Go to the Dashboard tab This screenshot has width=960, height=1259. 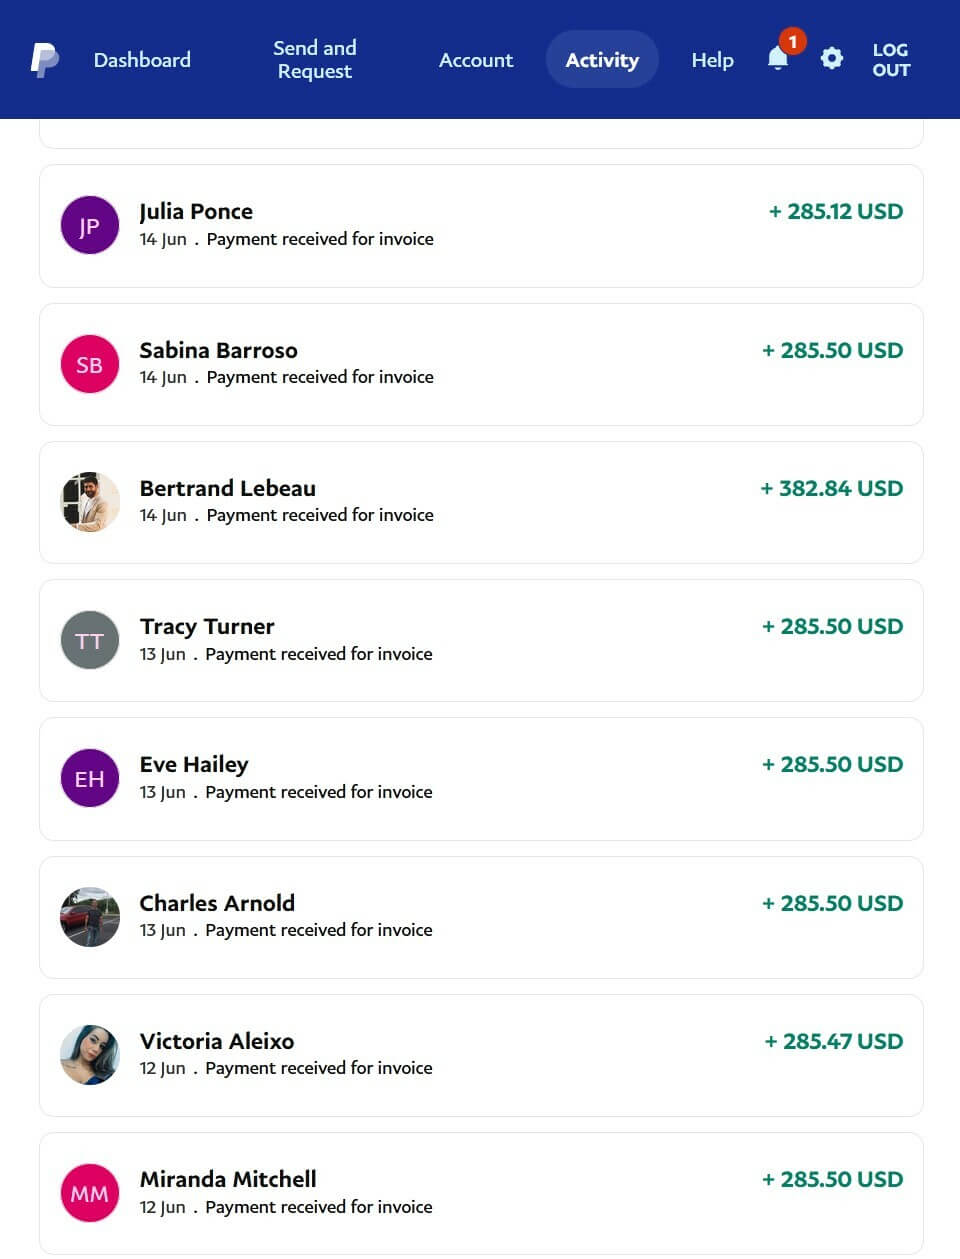coord(142,60)
